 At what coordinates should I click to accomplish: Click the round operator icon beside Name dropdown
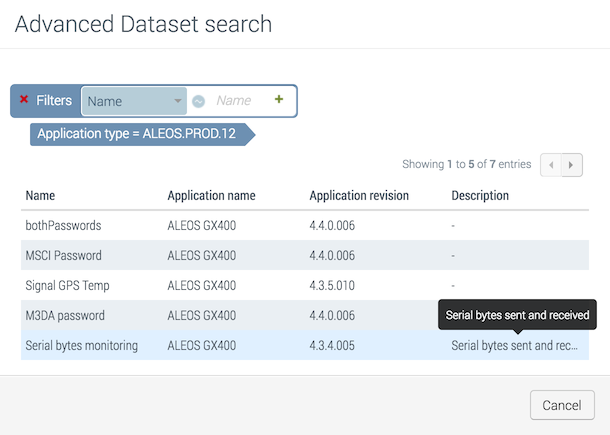pos(198,101)
